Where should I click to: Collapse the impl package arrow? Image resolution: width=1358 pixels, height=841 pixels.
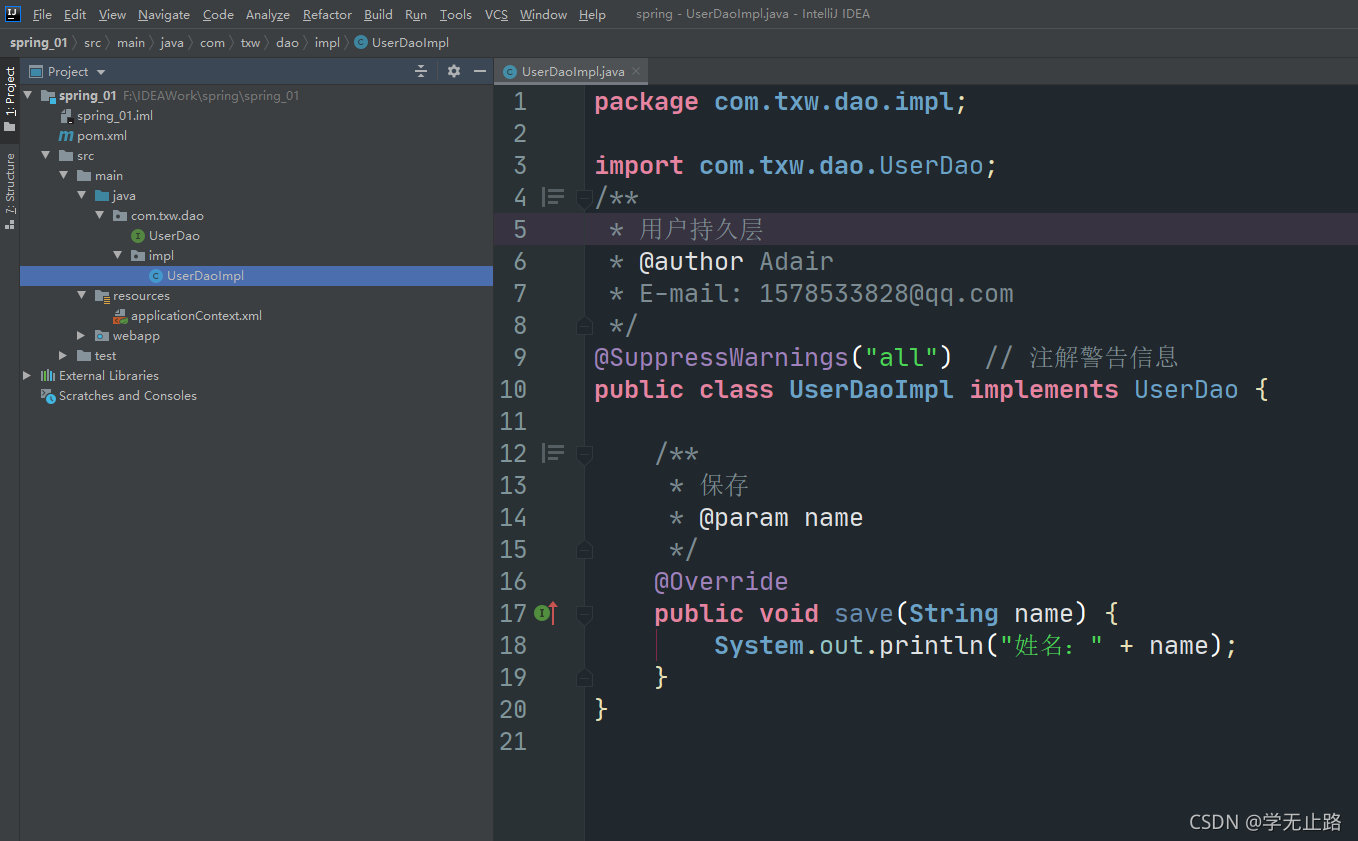click(x=118, y=256)
